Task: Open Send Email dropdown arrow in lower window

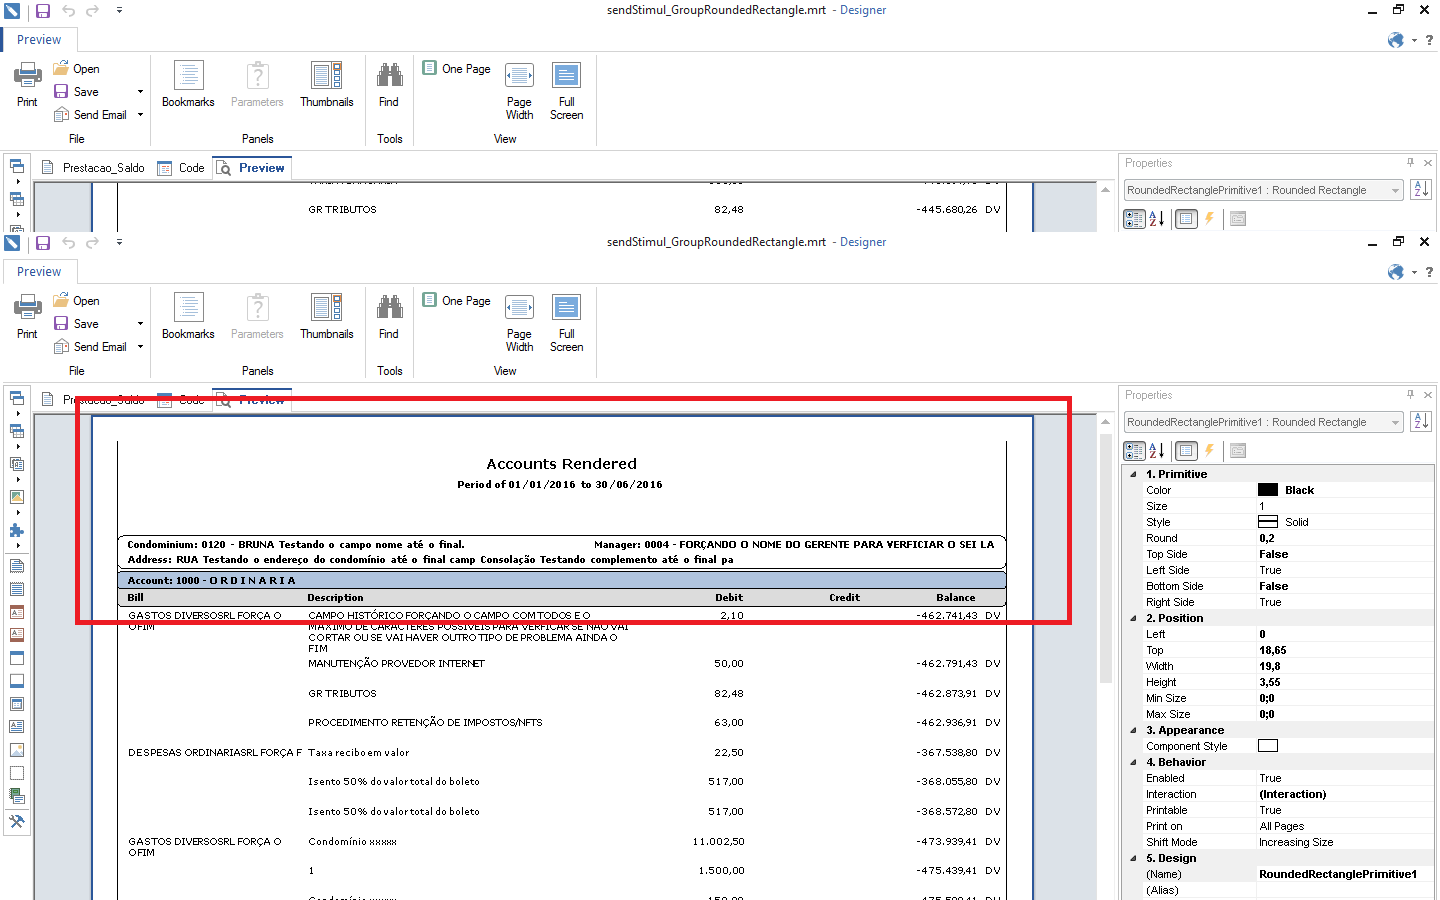Action: click(140, 347)
